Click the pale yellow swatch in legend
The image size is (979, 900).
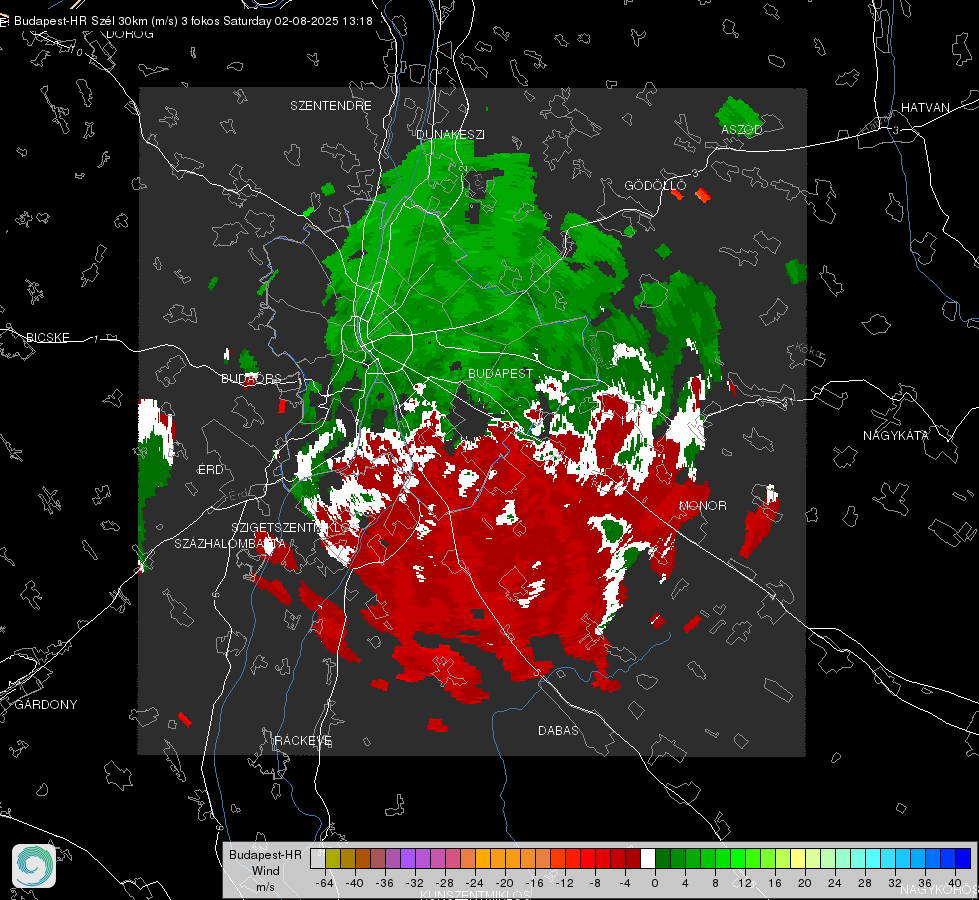(x=798, y=859)
